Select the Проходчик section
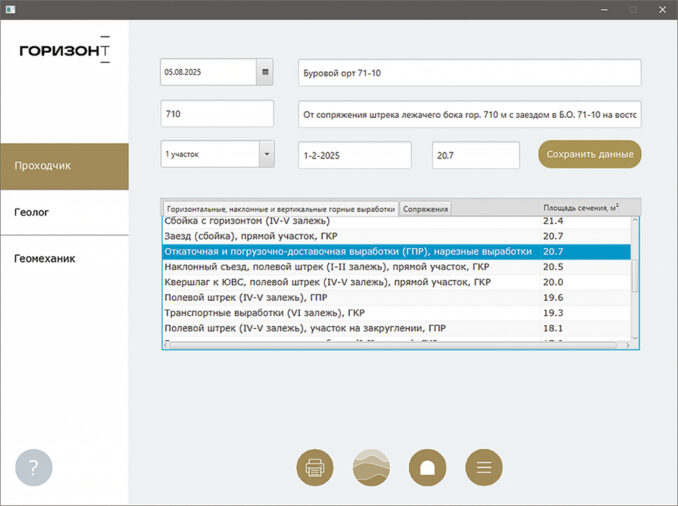The height and width of the screenshot is (506, 678). (64, 166)
